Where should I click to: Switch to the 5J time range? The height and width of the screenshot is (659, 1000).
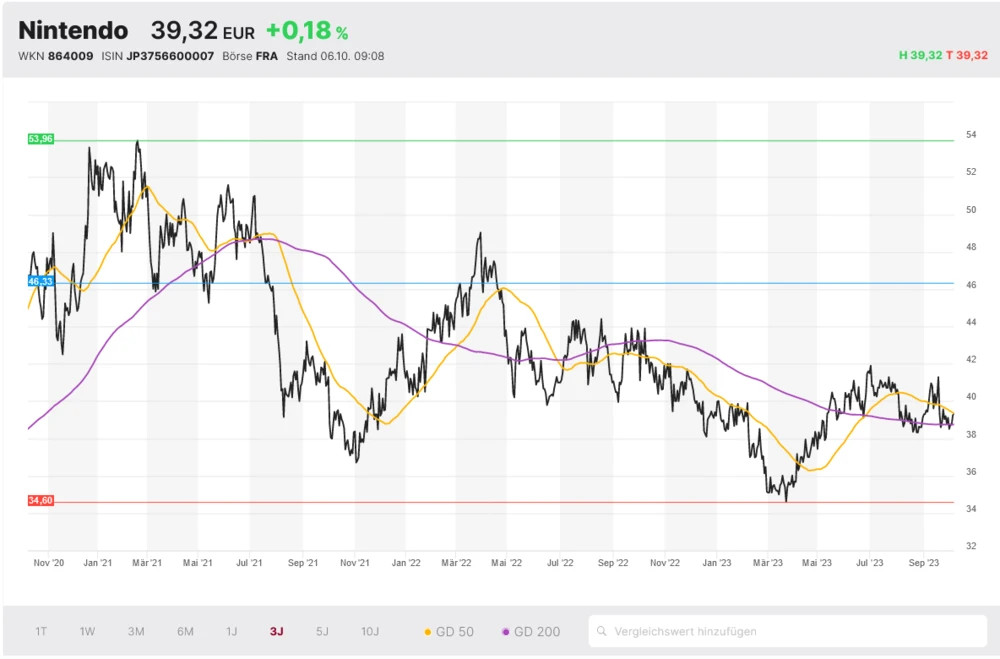click(x=322, y=631)
